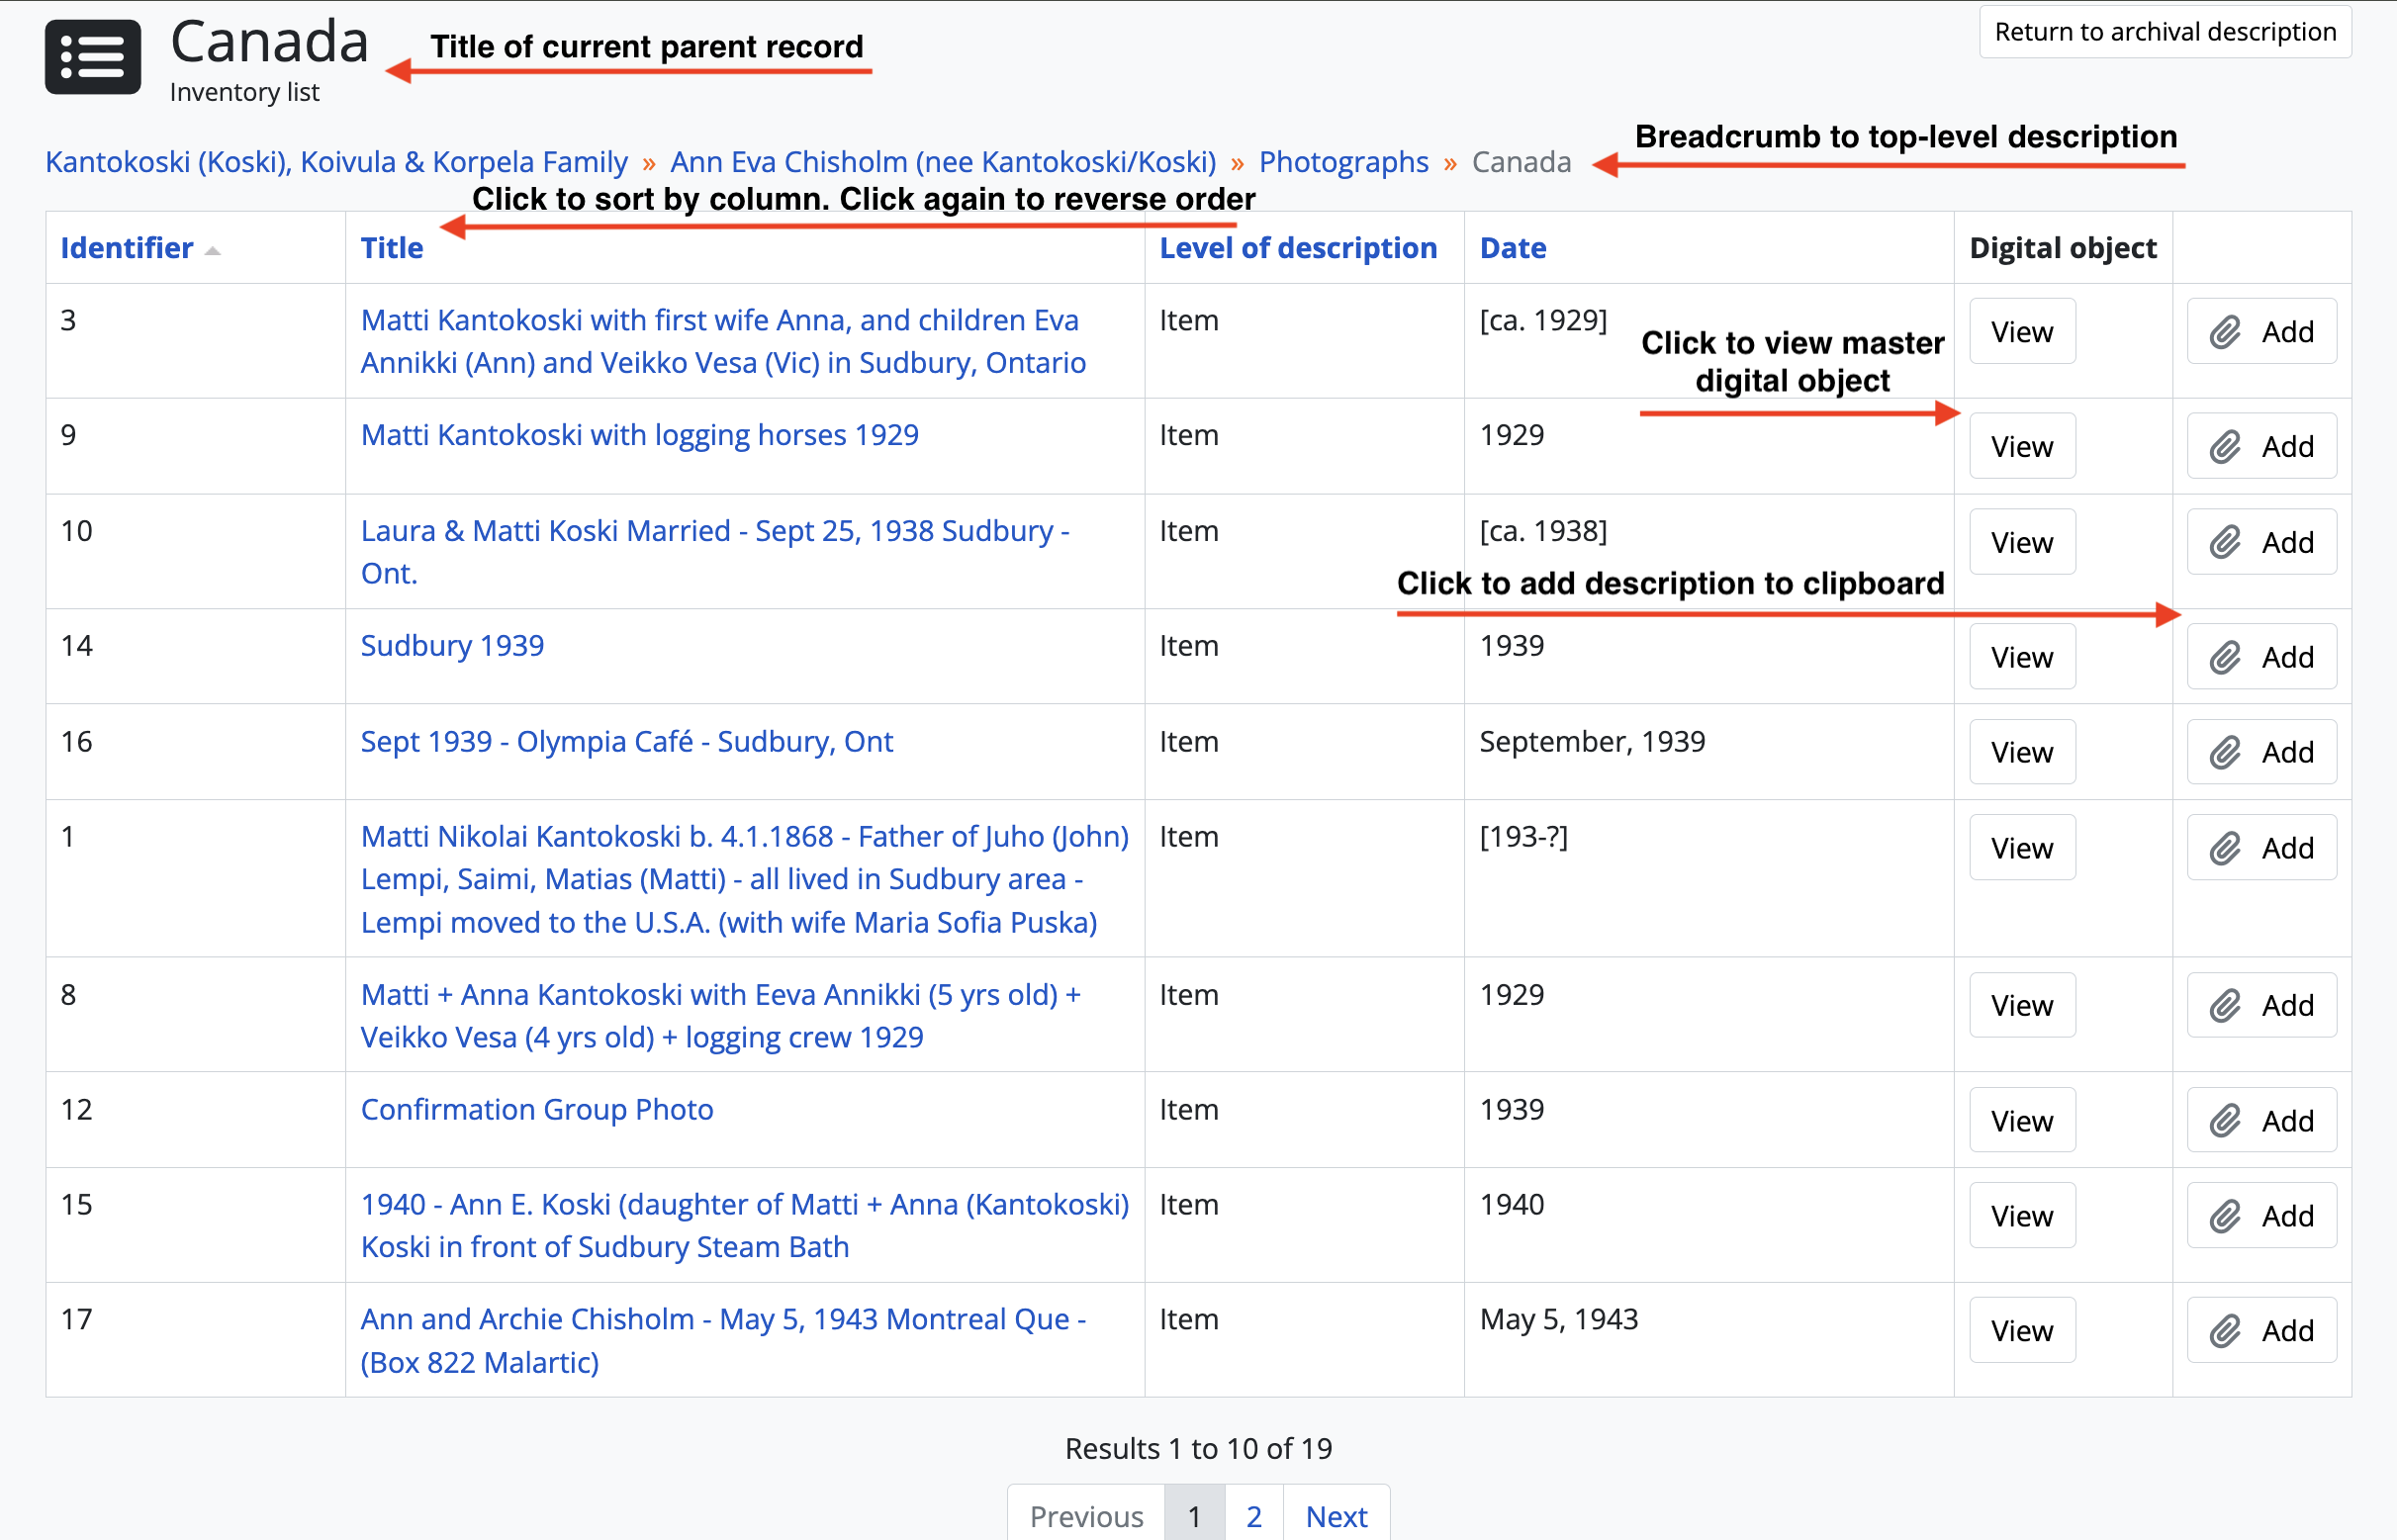Viewport: 2397px width, 1540px height.
Task: Click paperclip Add for Confirmation Group Photo
Action: [2261, 1120]
